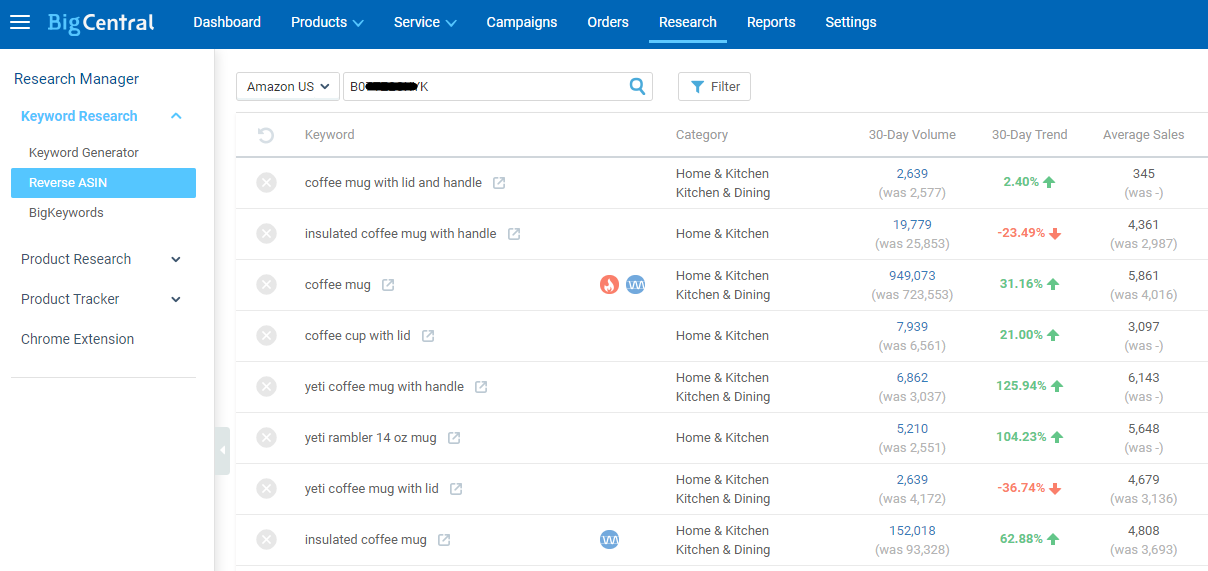The image size is (1208, 571).
Task: Open external link icon beside 'insulated coffee mug'
Action: [444, 540]
